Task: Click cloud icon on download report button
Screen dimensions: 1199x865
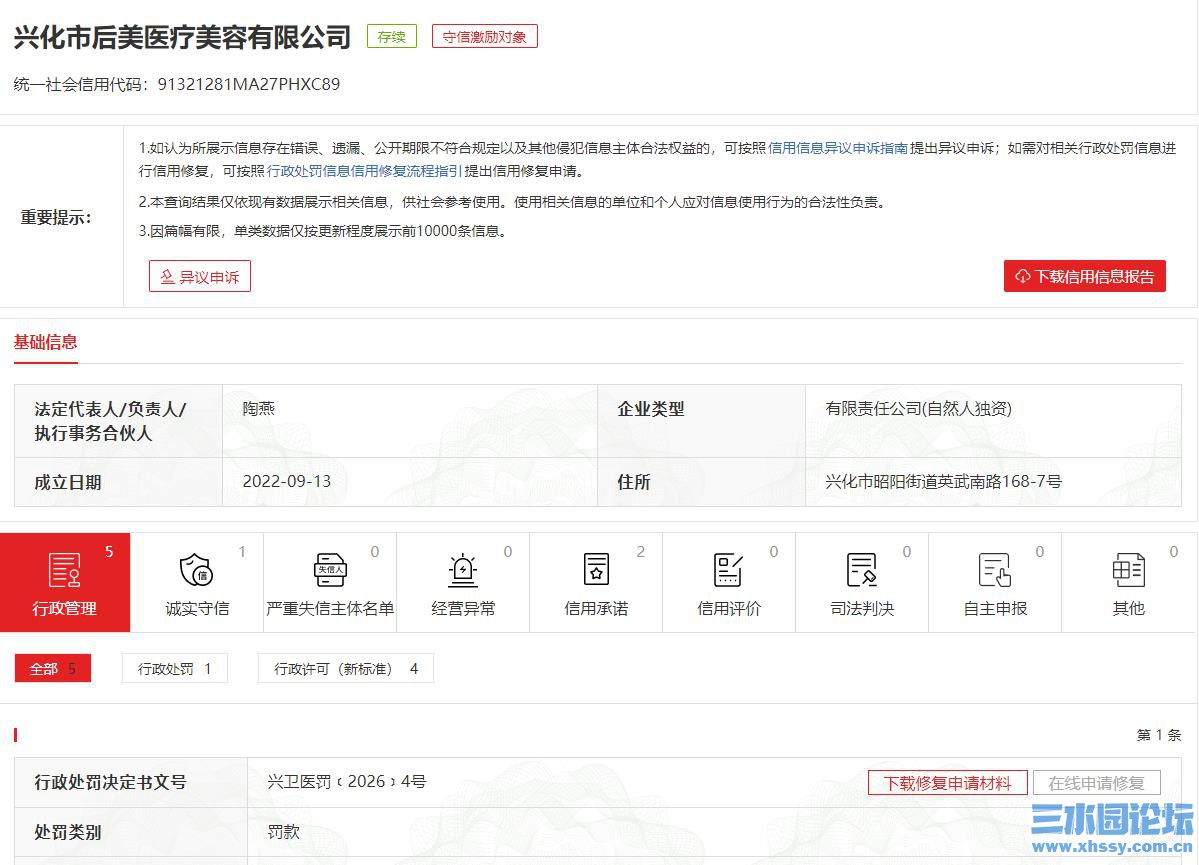Action: click(1022, 276)
